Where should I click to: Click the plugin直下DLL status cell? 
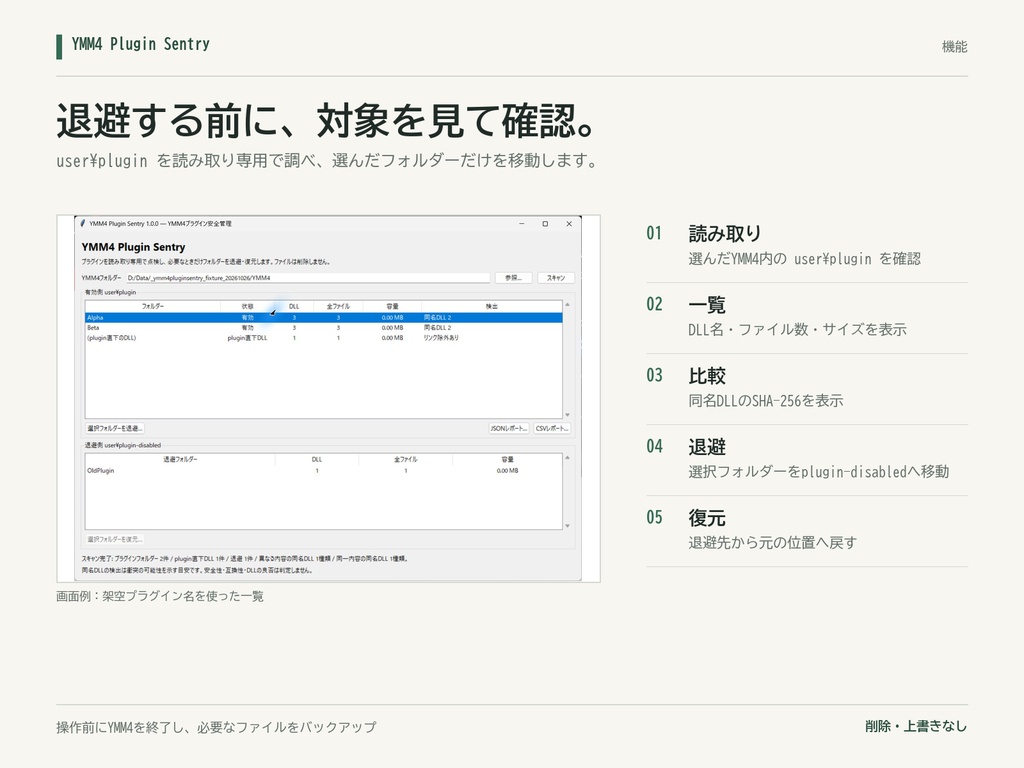(248, 338)
